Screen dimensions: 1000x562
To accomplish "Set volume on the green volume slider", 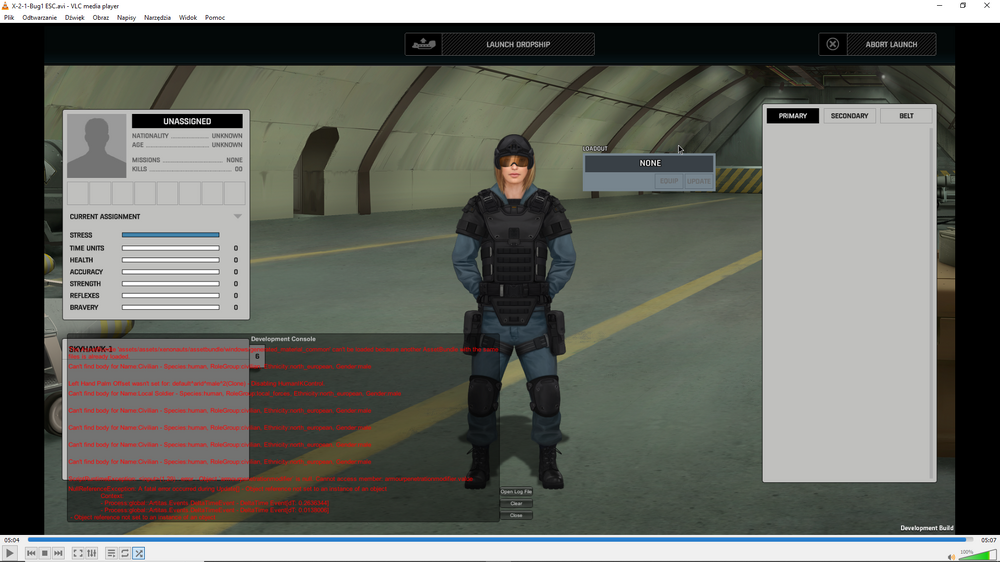I will (978, 555).
